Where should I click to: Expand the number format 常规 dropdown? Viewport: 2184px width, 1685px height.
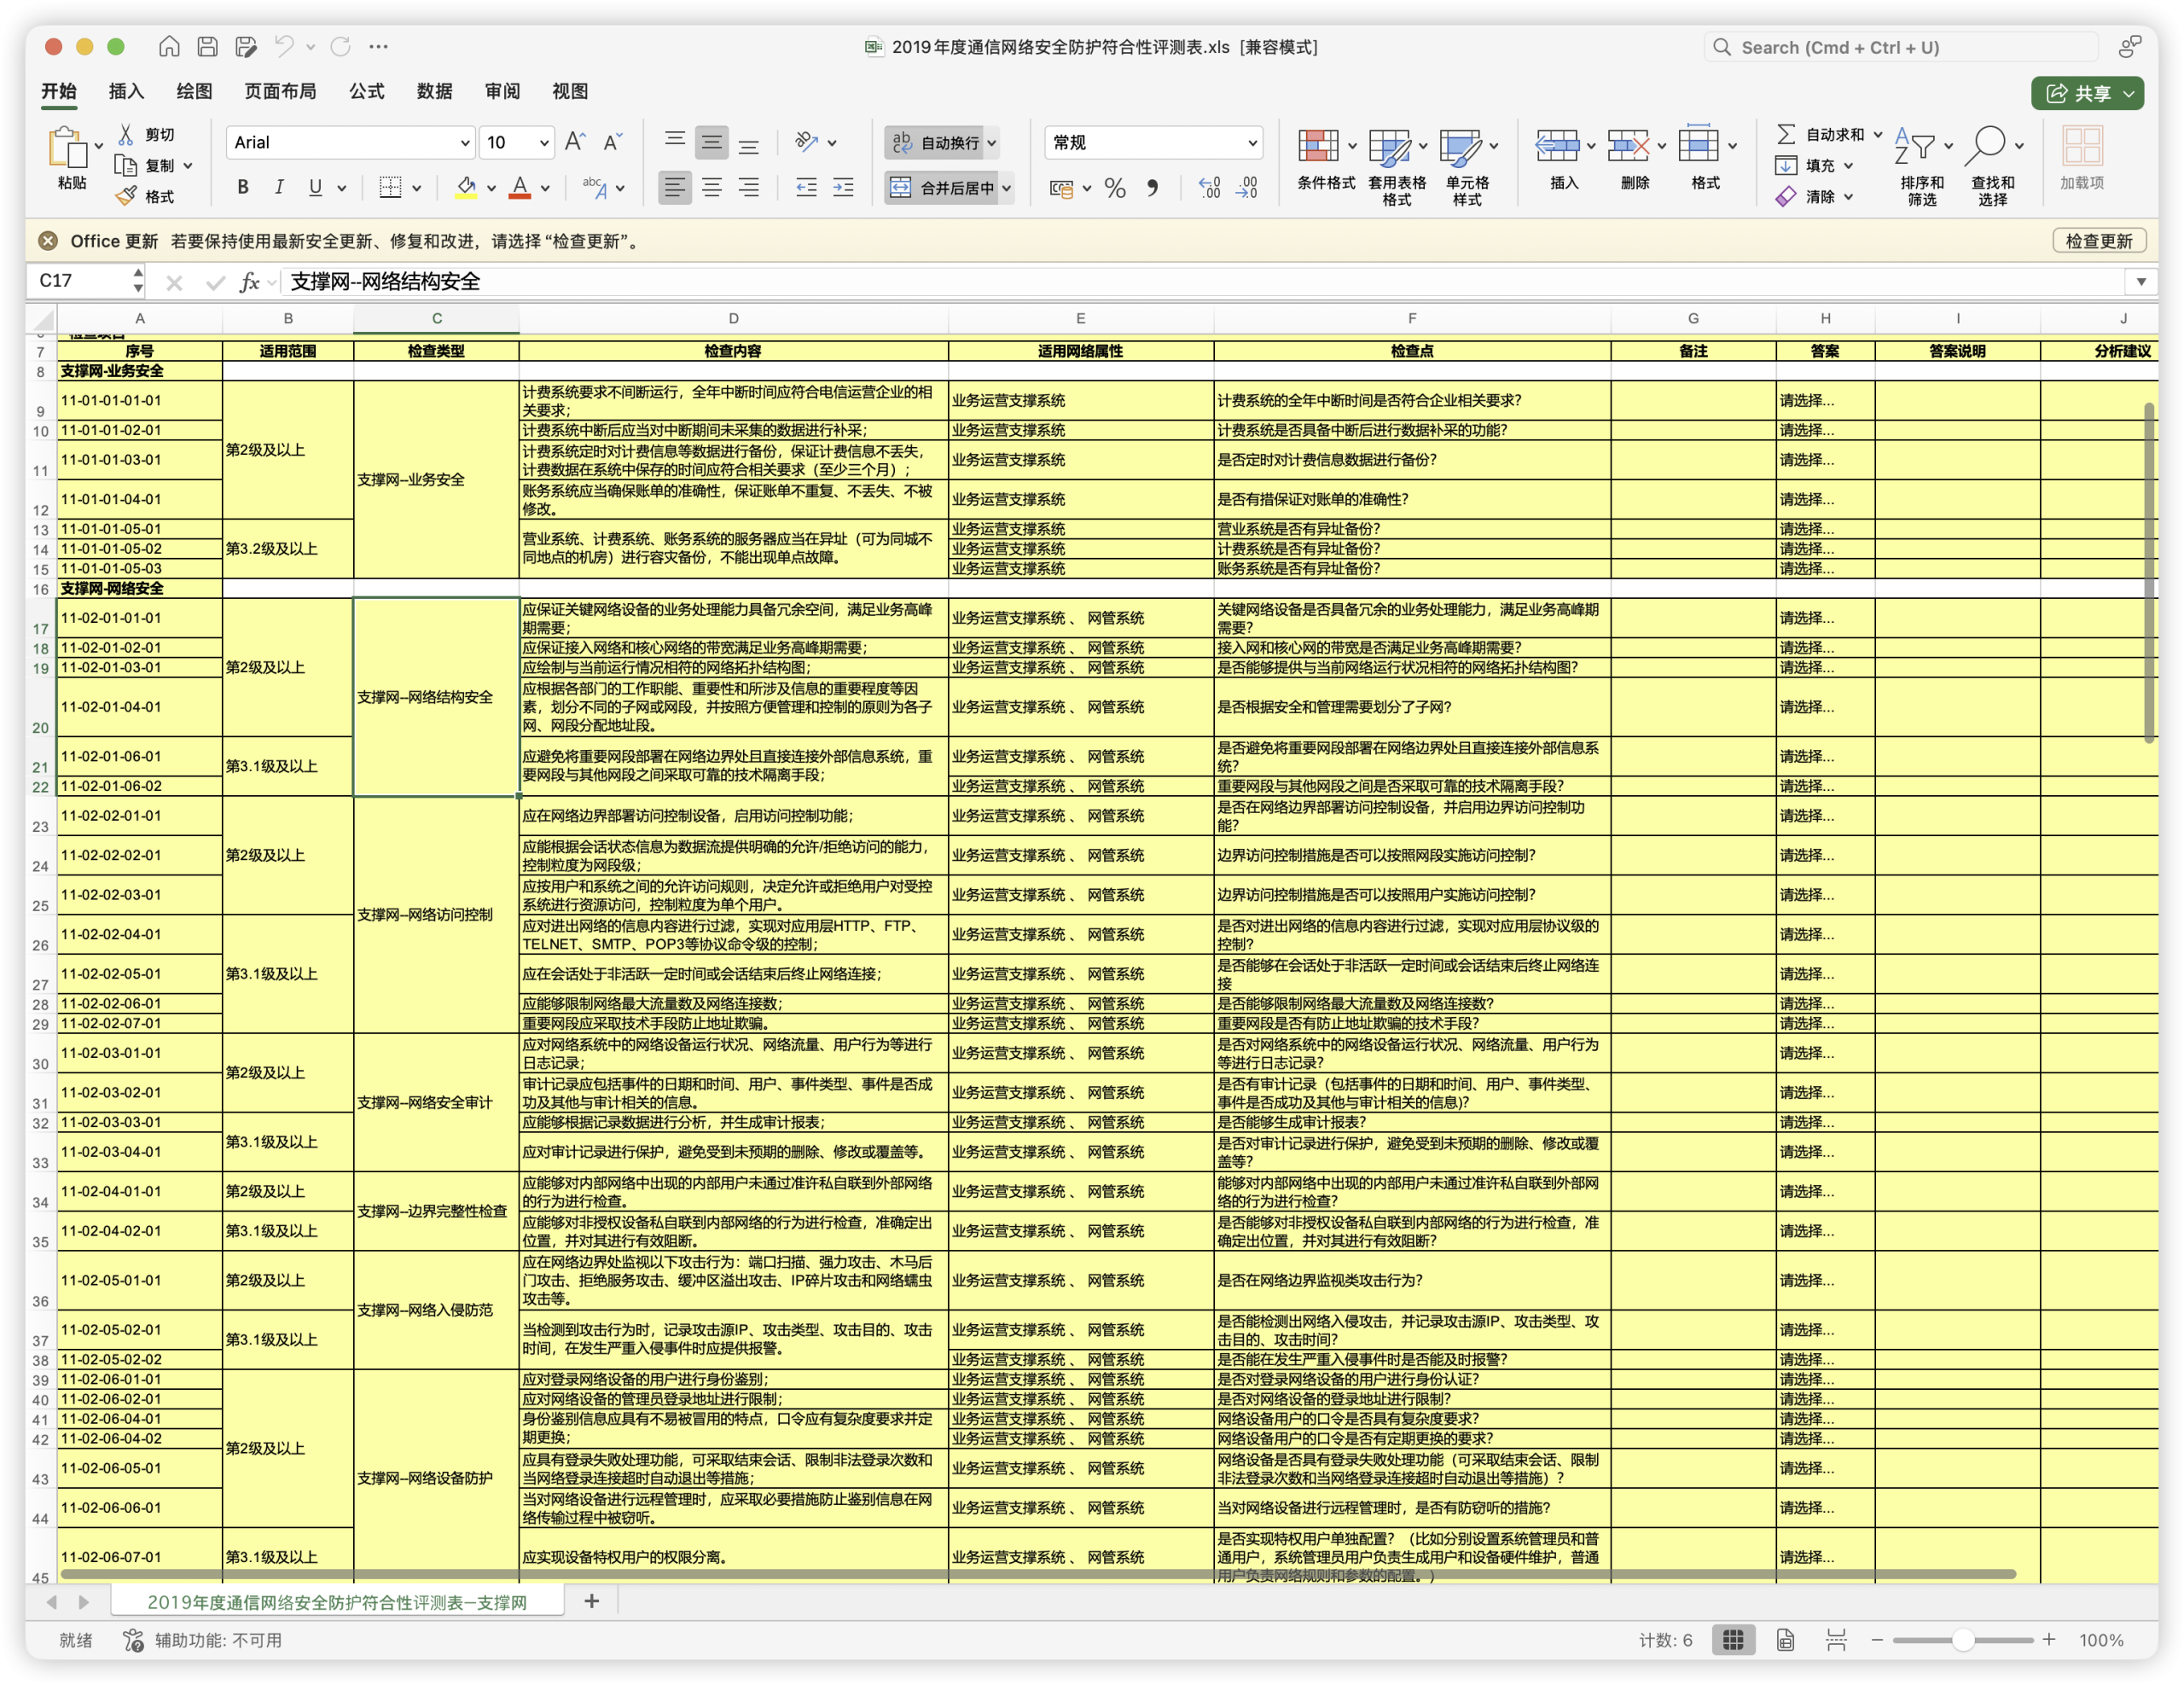point(1153,143)
